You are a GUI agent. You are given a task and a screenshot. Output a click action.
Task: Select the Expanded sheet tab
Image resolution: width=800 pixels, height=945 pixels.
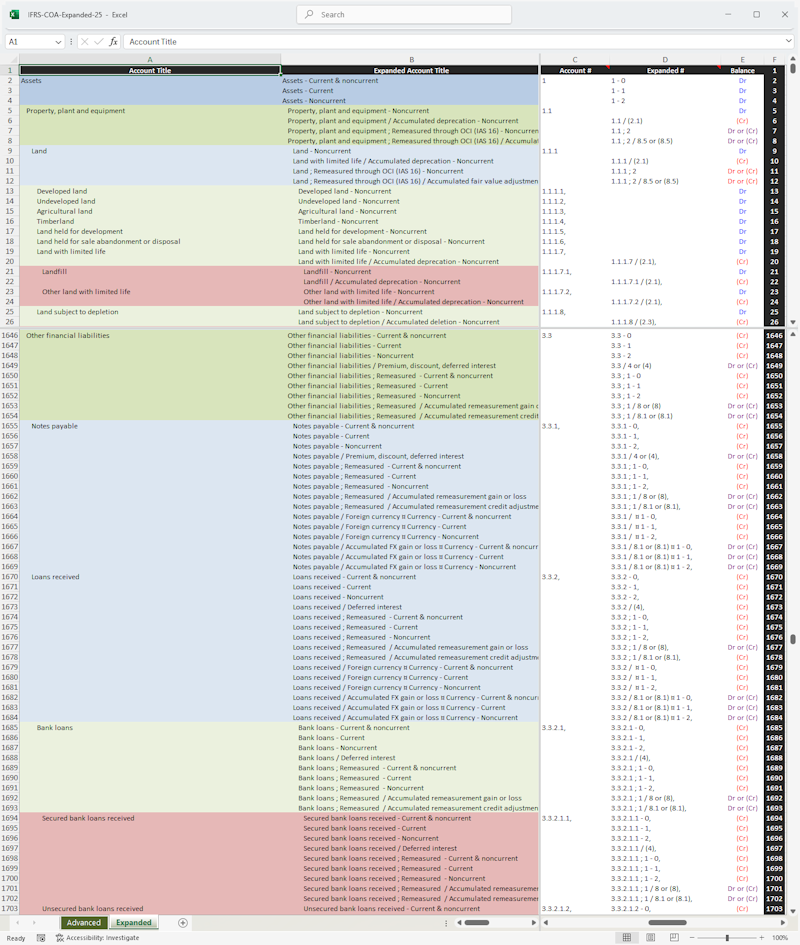pyautogui.click(x=134, y=923)
